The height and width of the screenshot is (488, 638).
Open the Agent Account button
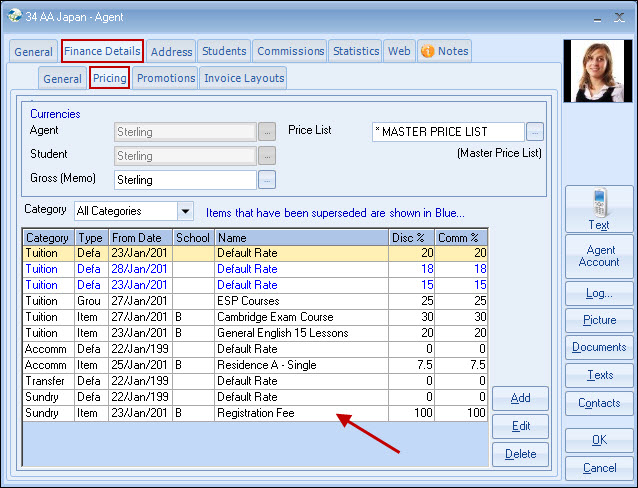(598, 255)
